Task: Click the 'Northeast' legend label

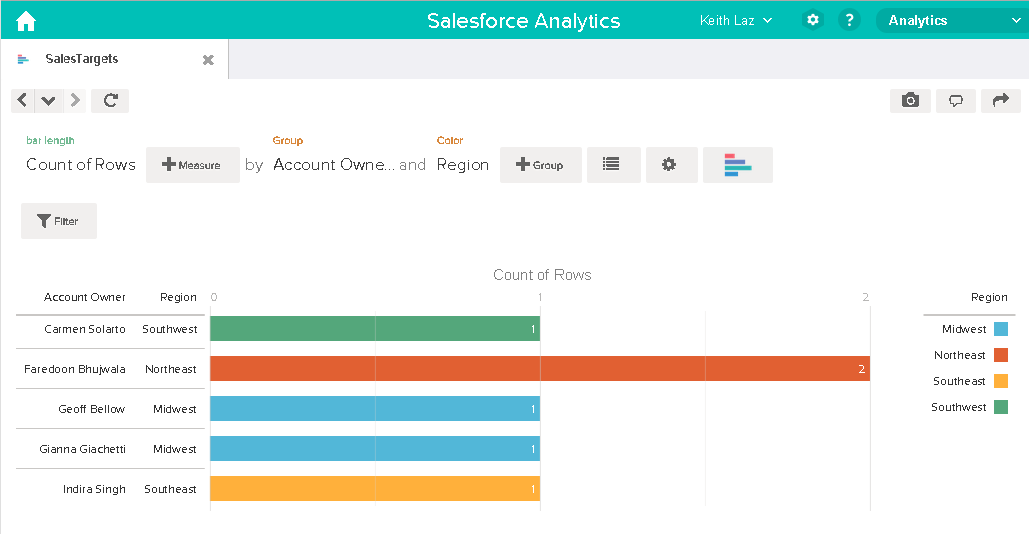Action: click(959, 355)
